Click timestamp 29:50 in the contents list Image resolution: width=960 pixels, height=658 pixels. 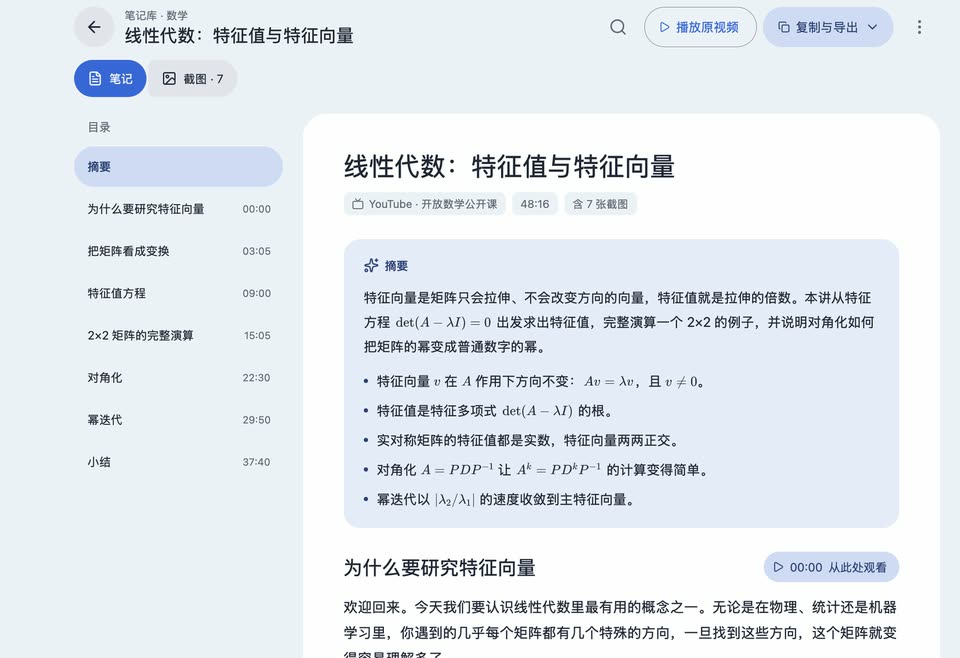(x=257, y=420)
